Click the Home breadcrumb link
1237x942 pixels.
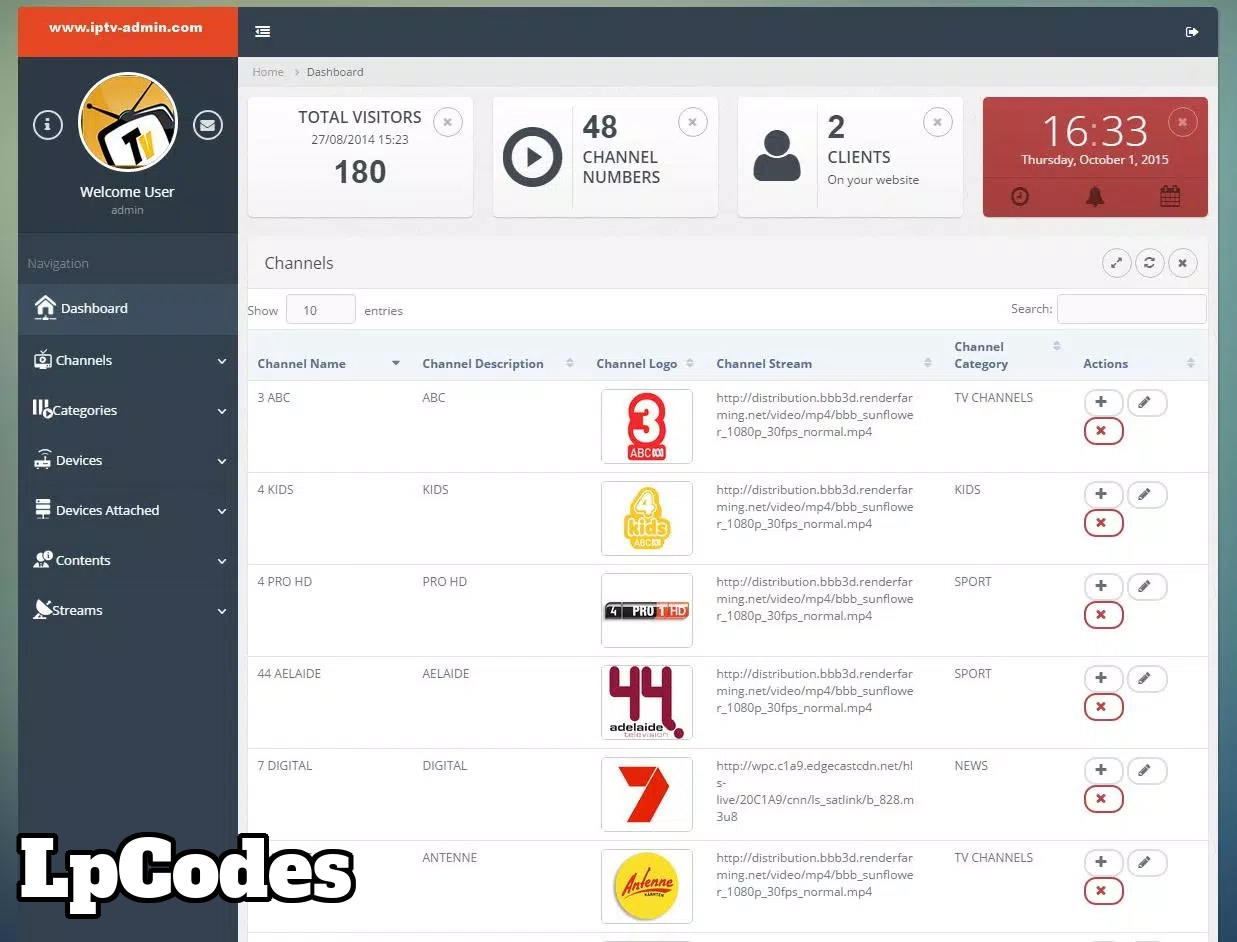coord(268,72)
